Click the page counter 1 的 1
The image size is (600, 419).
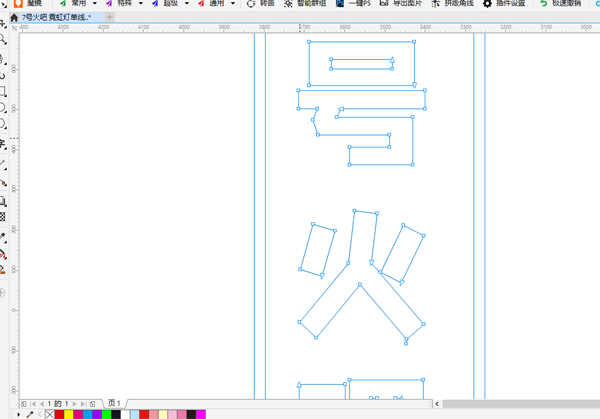(x=58, y=404)
